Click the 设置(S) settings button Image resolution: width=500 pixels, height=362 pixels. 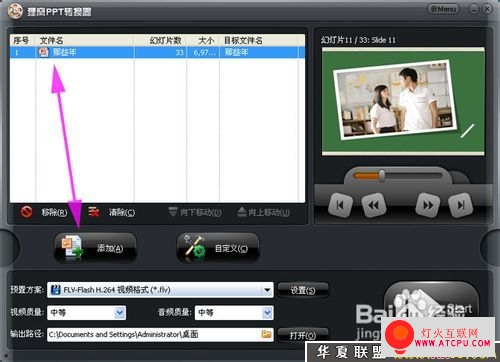coord(303,290)
